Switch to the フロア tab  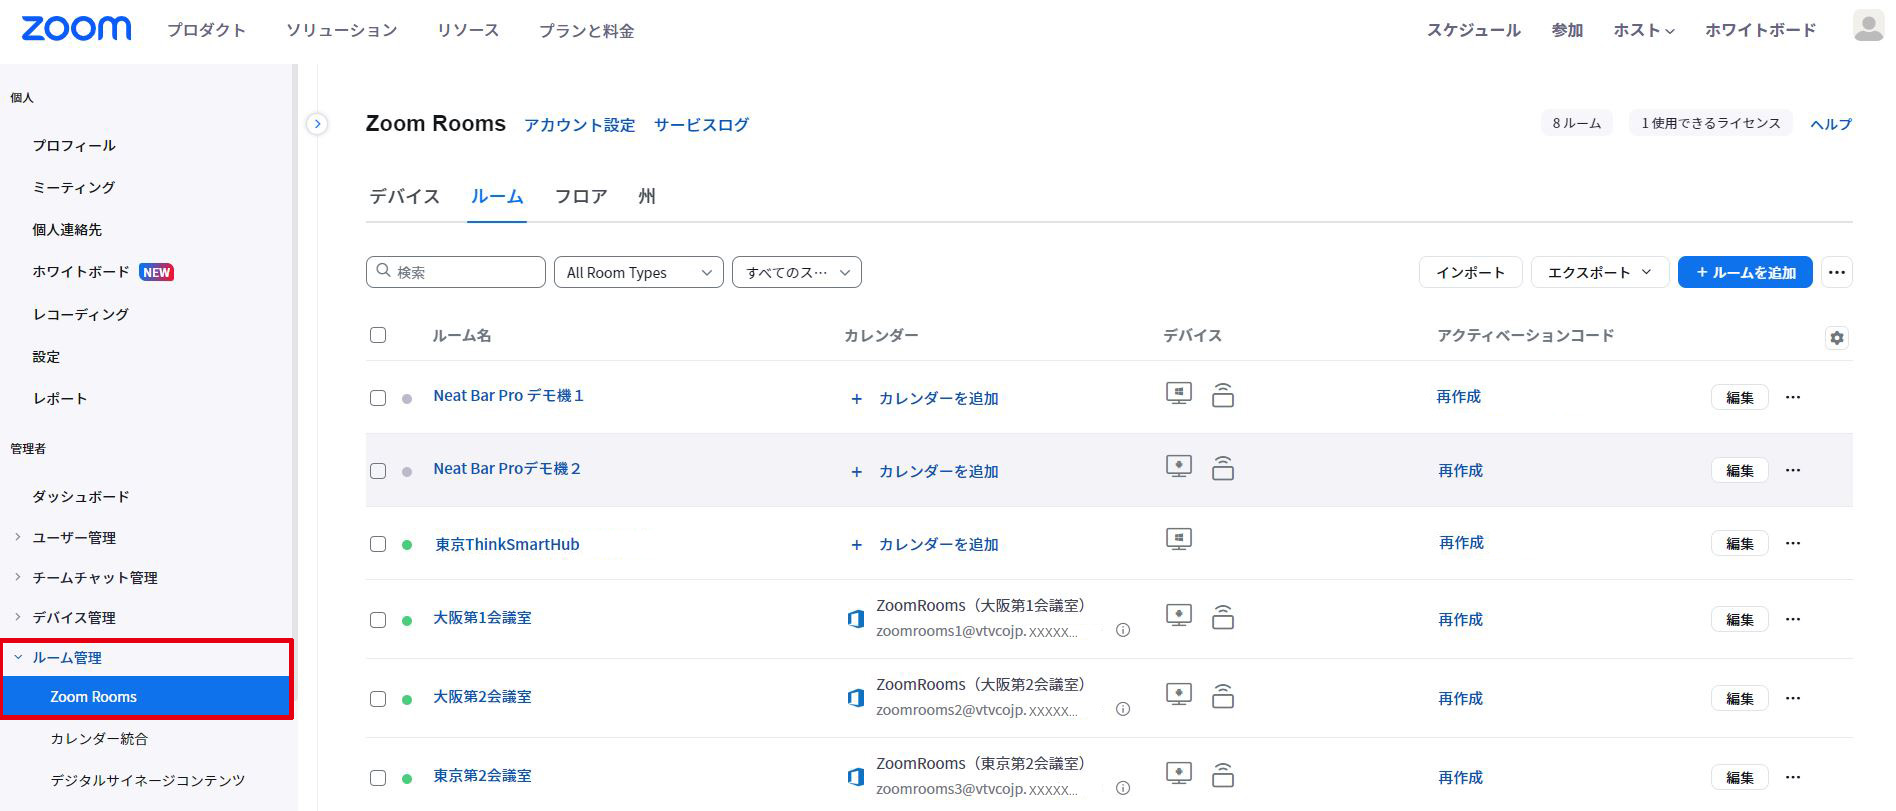(581, 196)
